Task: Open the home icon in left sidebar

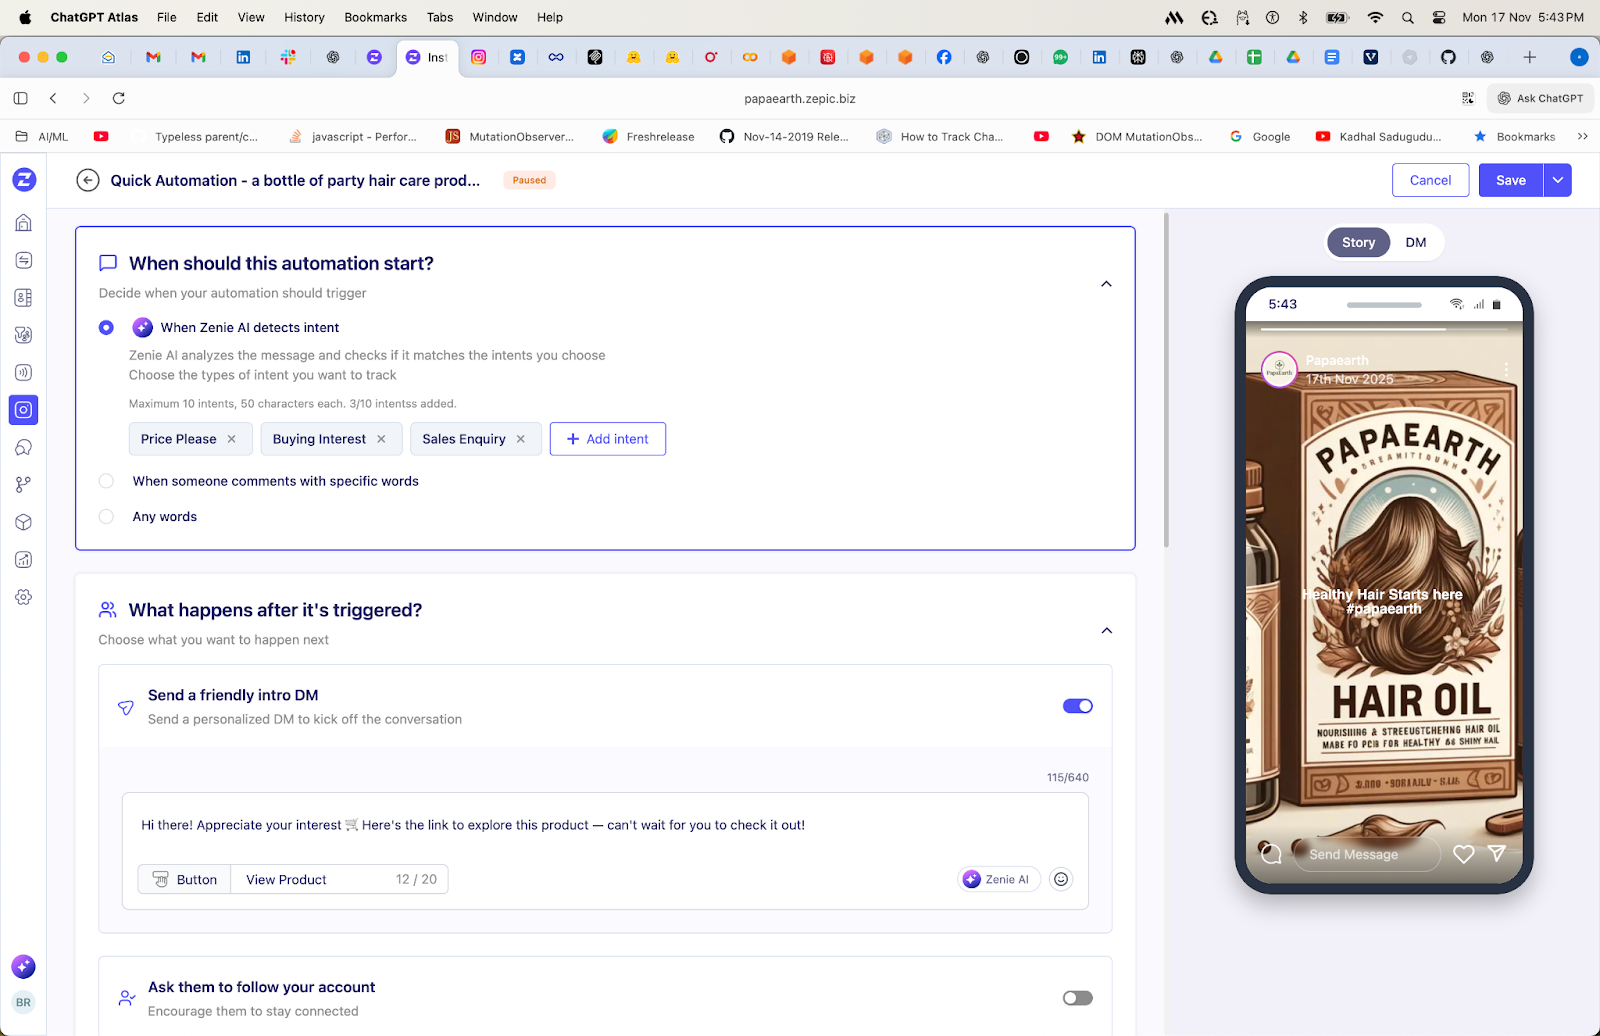Action: [24, 222]
